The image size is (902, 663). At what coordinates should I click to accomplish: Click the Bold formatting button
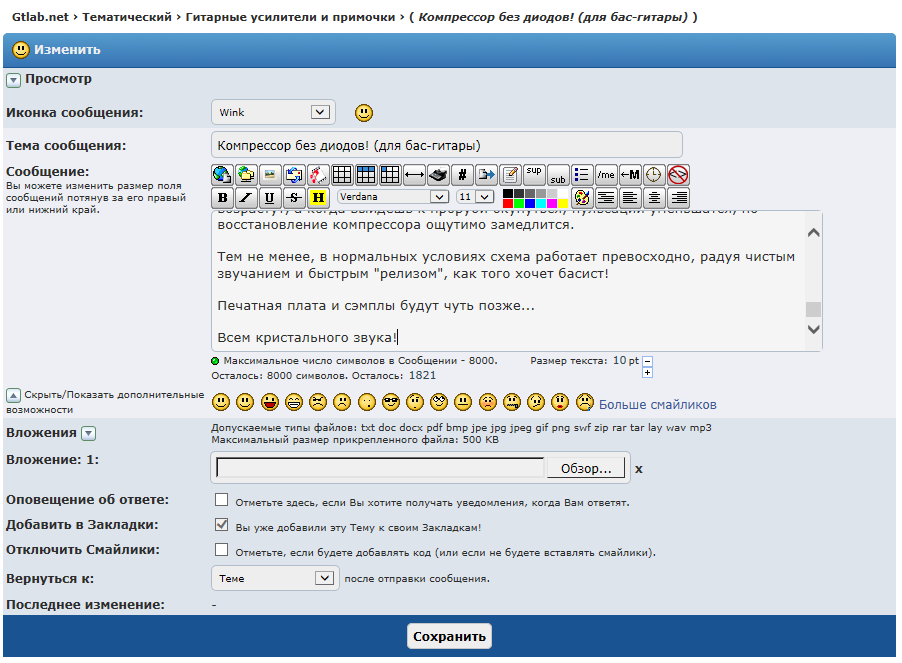point(222,197)
